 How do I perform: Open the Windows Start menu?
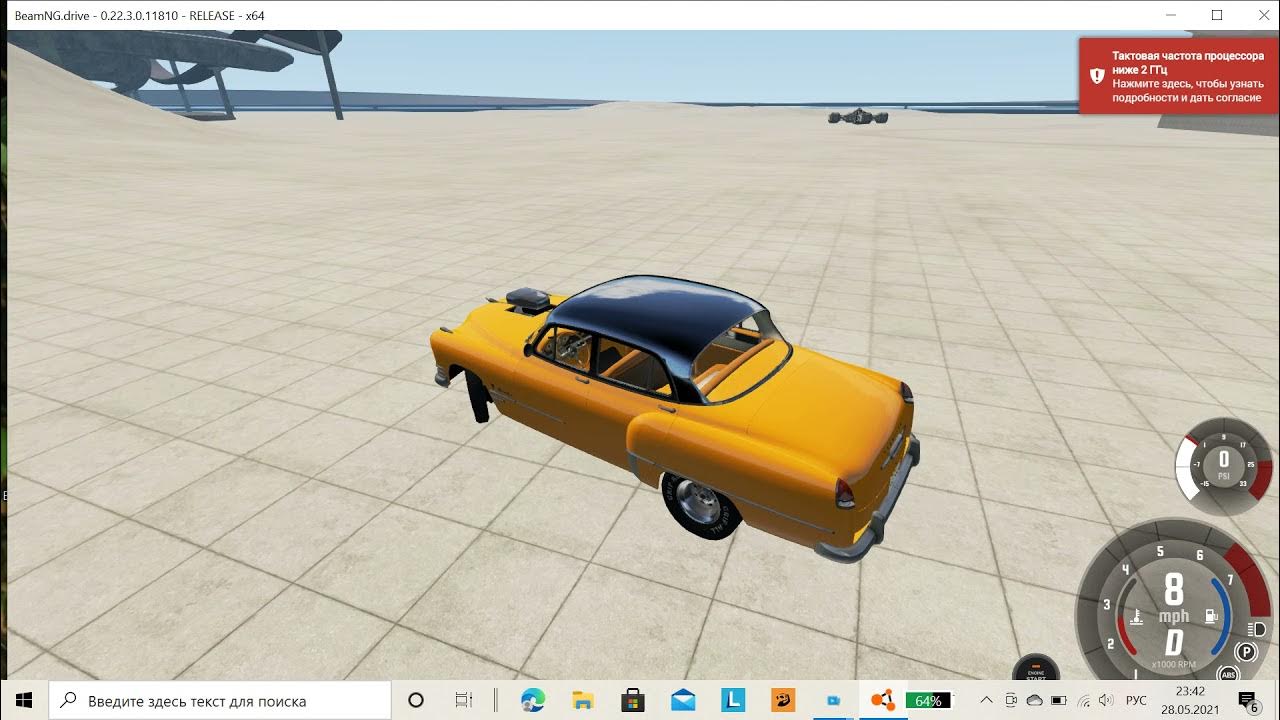coord(24,700)
